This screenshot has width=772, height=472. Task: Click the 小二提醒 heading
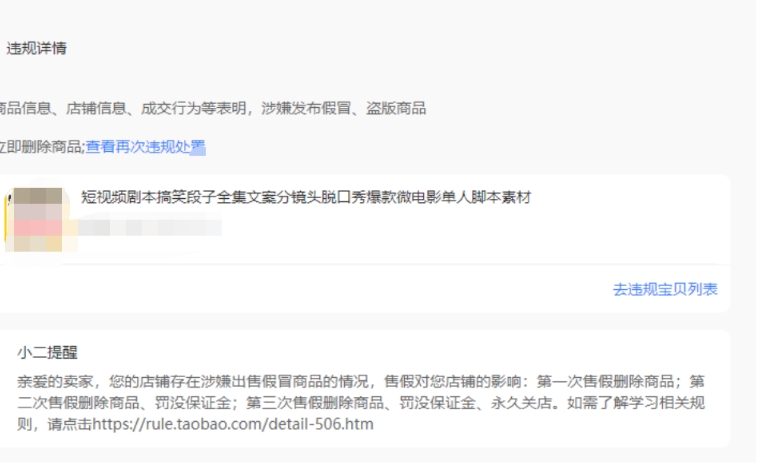[x=48, y=353]
